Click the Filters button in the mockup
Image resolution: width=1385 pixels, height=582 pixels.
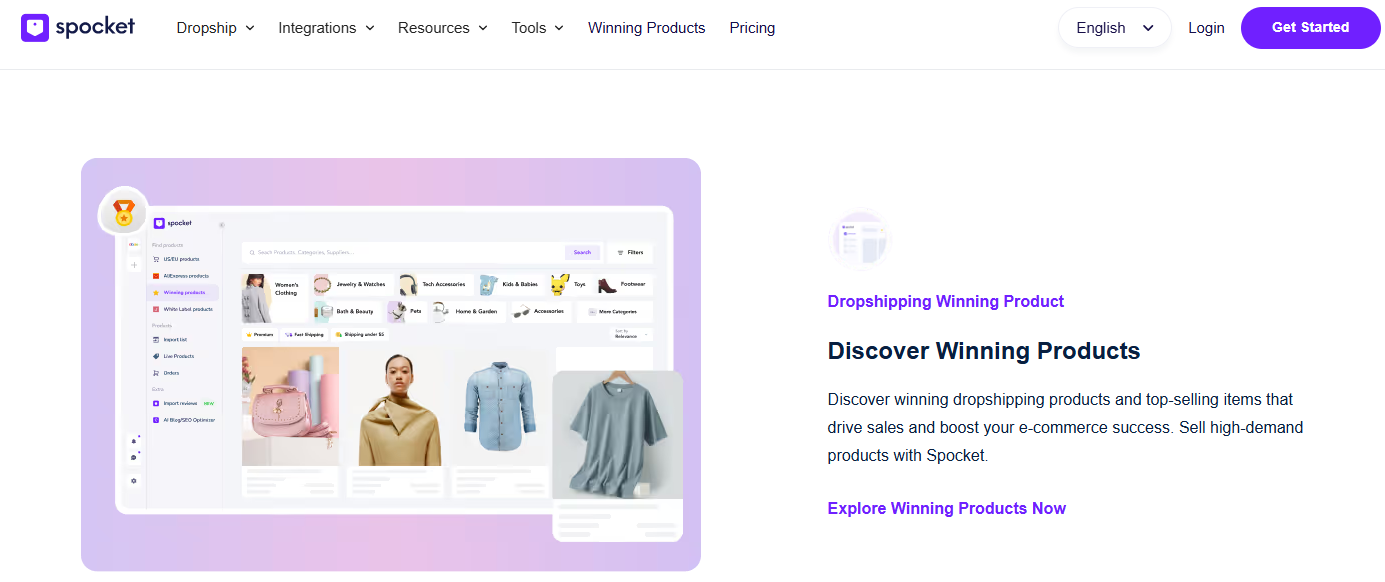click(x=630, y=253)
